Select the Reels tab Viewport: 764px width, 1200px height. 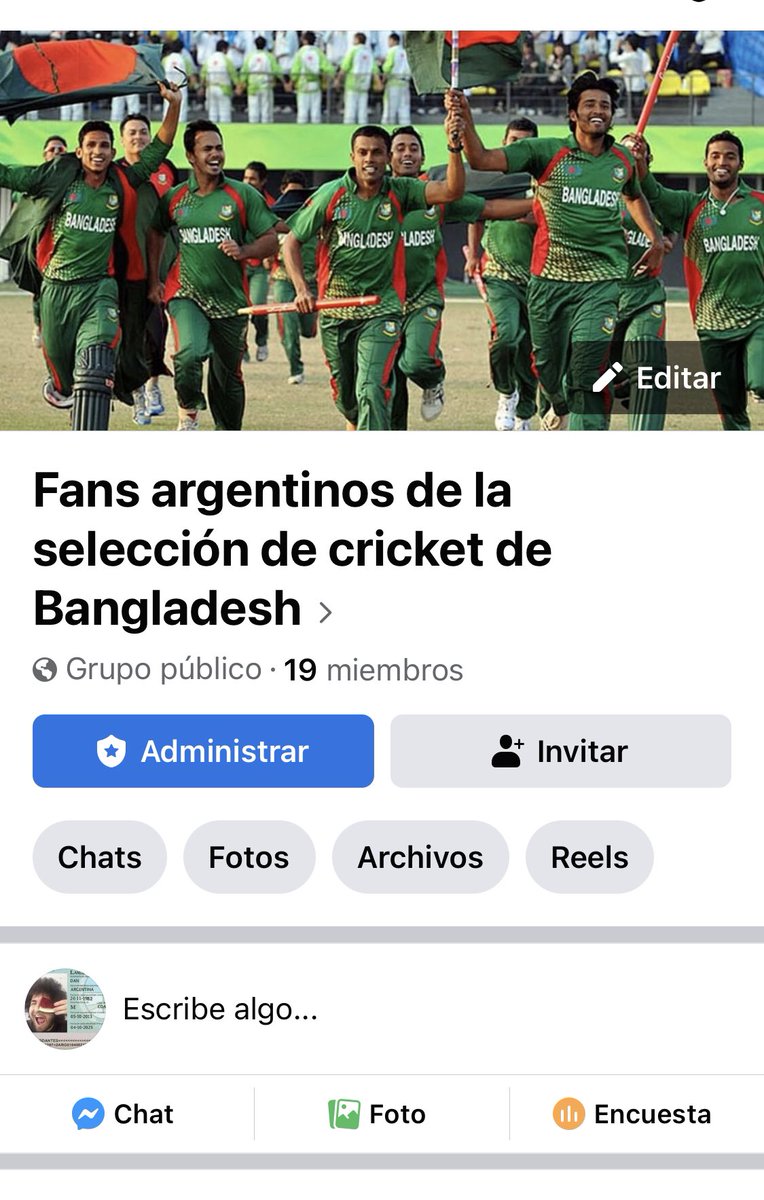tap(590, 857)
